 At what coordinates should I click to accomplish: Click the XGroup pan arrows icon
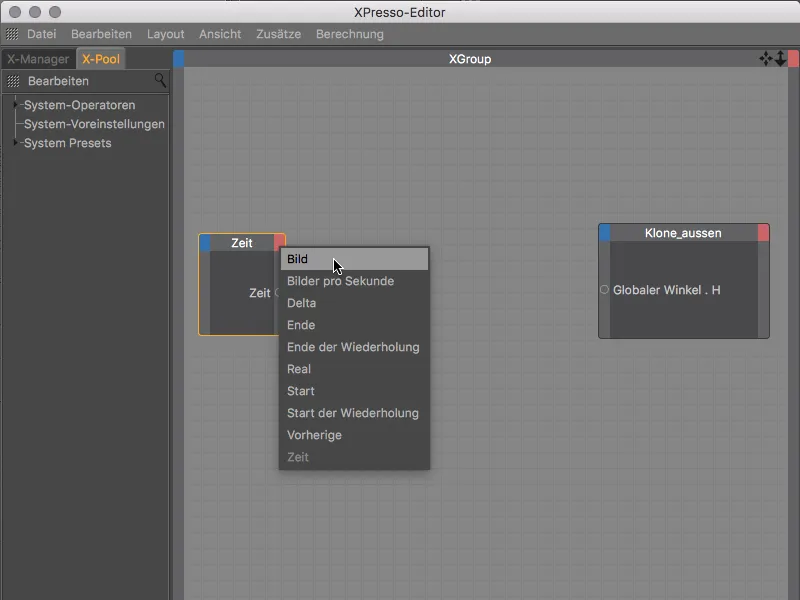766,59
